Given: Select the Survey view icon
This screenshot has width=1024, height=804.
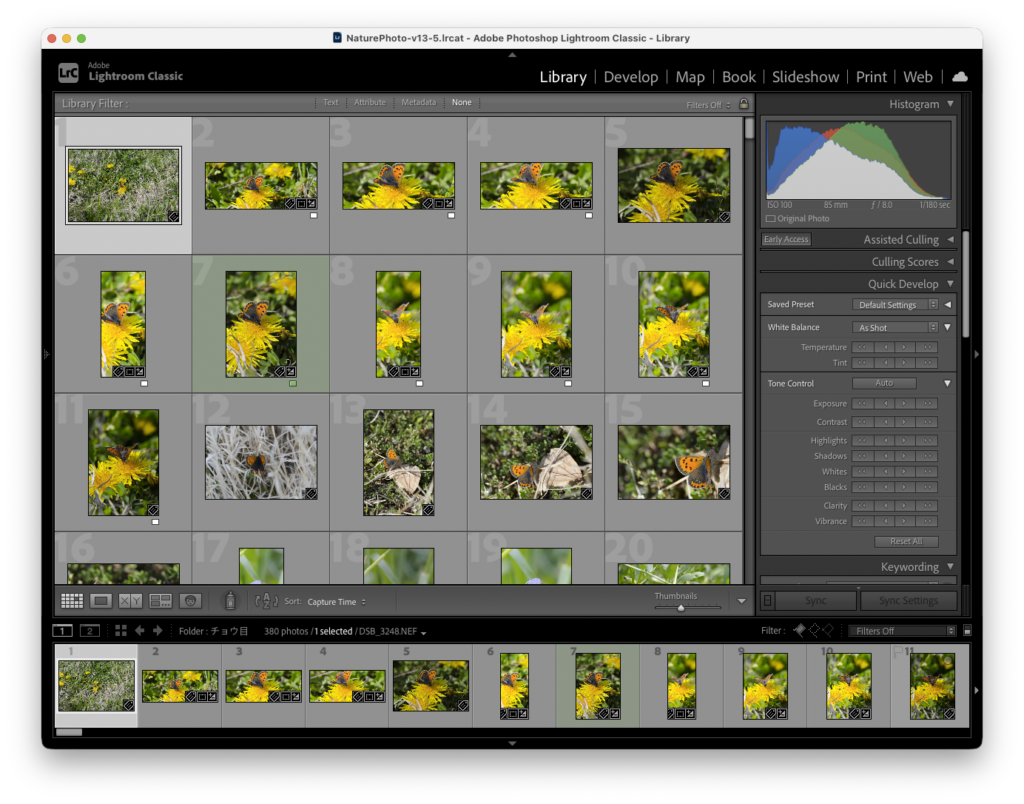Looking at the screenshot, I should (x=160, y=600).
